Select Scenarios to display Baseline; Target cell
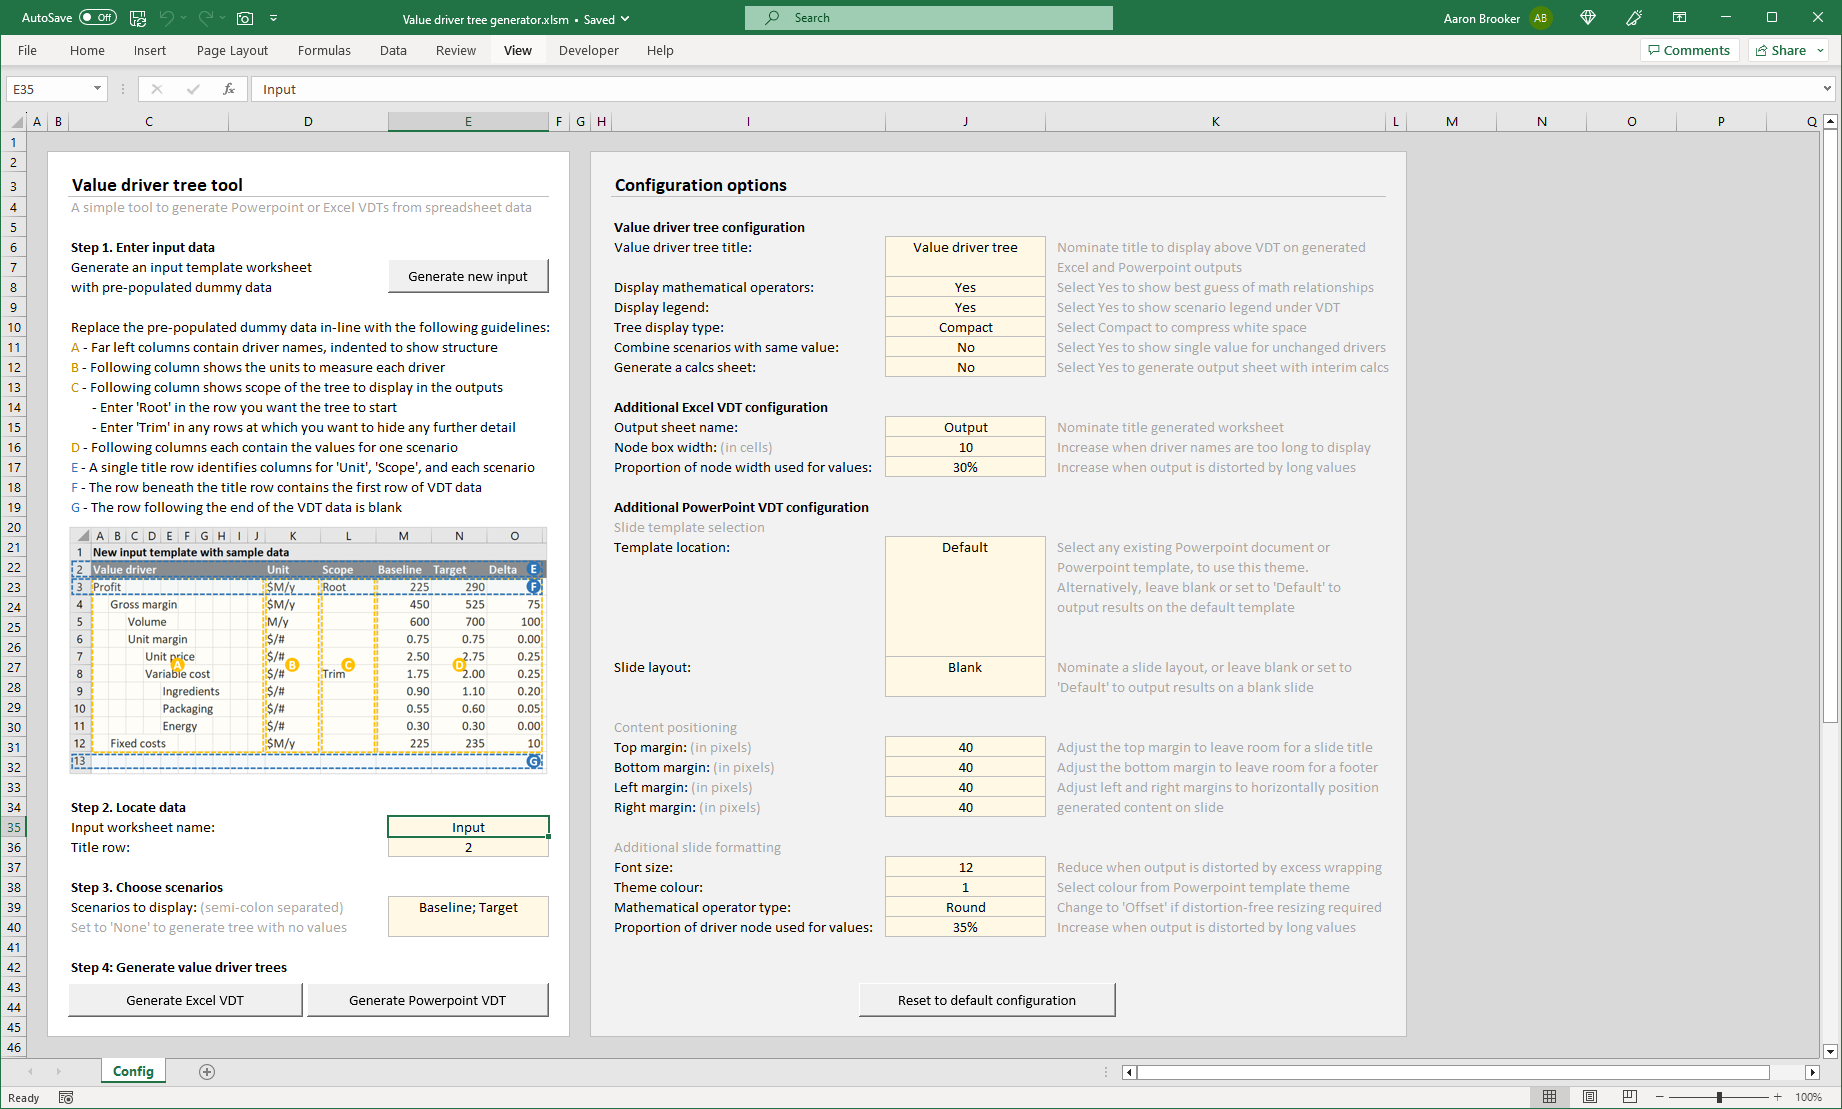Viewport: 1842px width, 1109px height. point(468,917)
